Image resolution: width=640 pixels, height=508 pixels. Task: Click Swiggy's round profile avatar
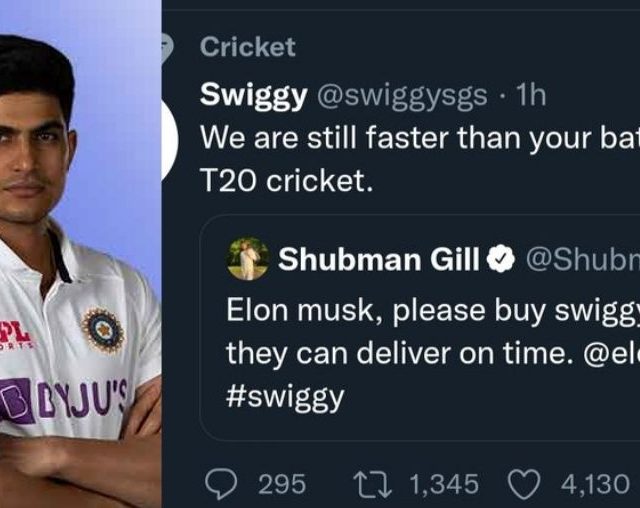click(168, 140)
